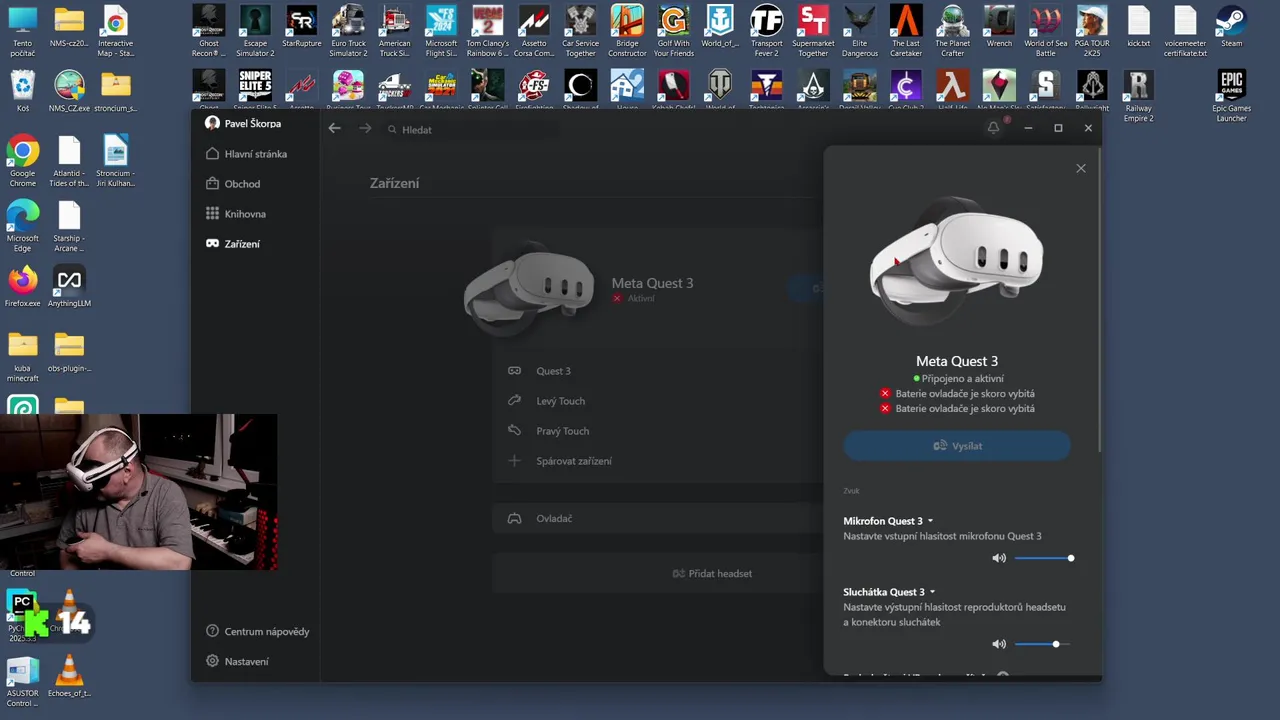
Task: Launch Escape Simulator 2 shortcut
Action: coord(255,32)
